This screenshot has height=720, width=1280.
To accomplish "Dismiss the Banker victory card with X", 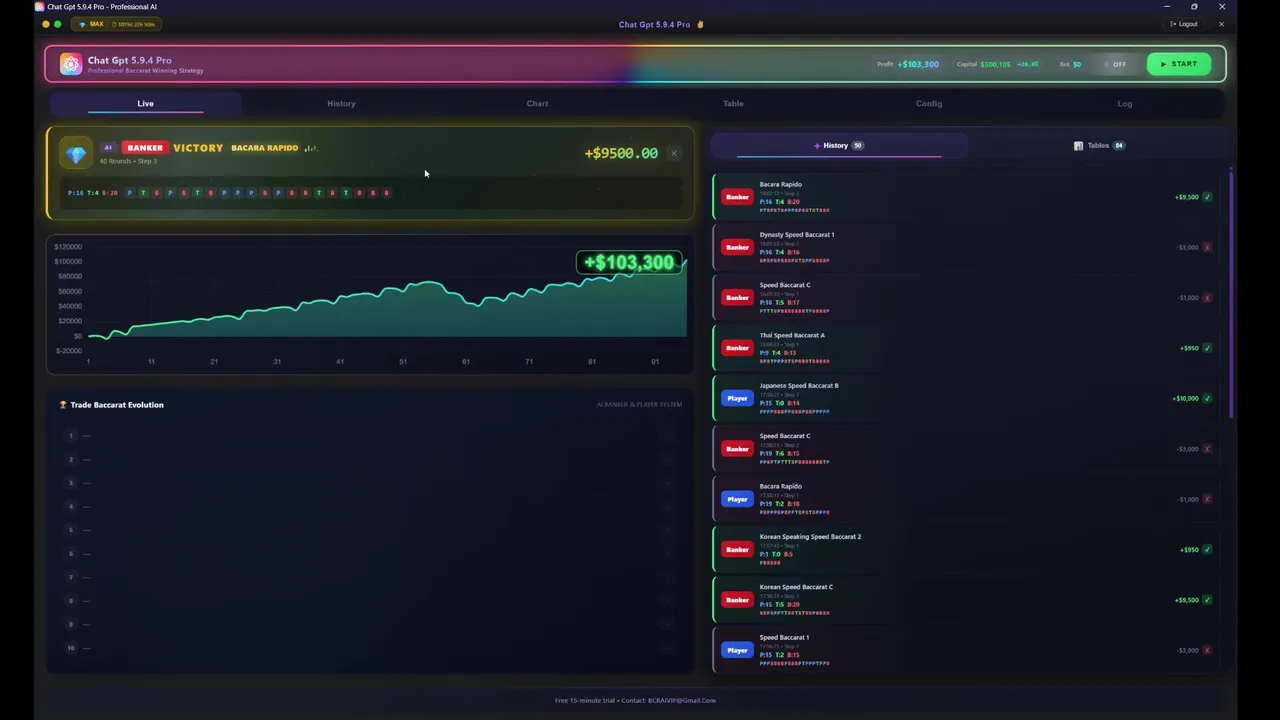I will click(x=674, y=153).
